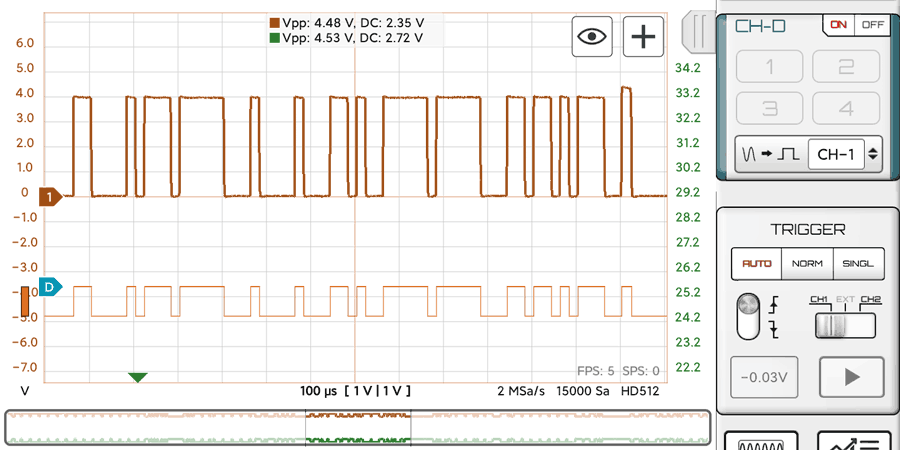
Task: Click the plus add button
Action: coord(643,37)
